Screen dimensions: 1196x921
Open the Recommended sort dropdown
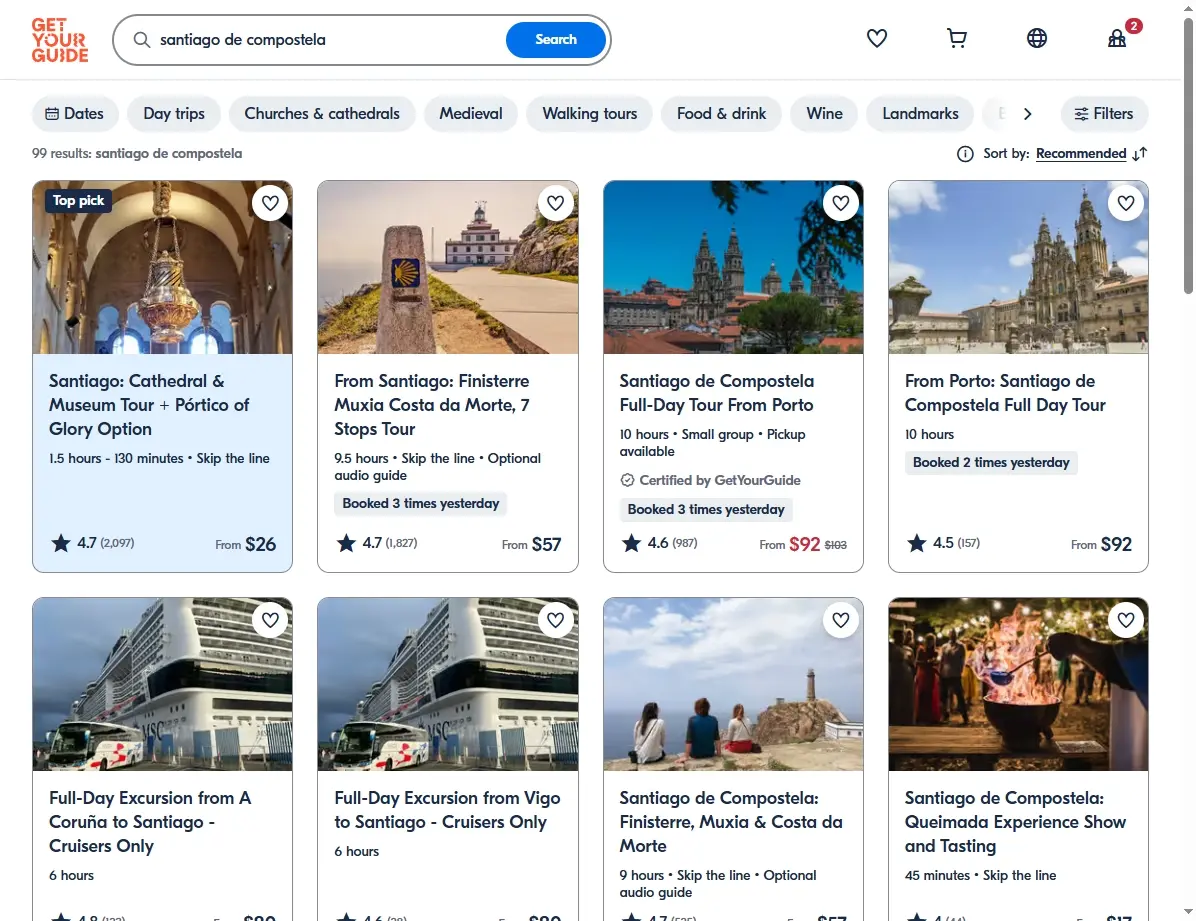[1081, 154]
